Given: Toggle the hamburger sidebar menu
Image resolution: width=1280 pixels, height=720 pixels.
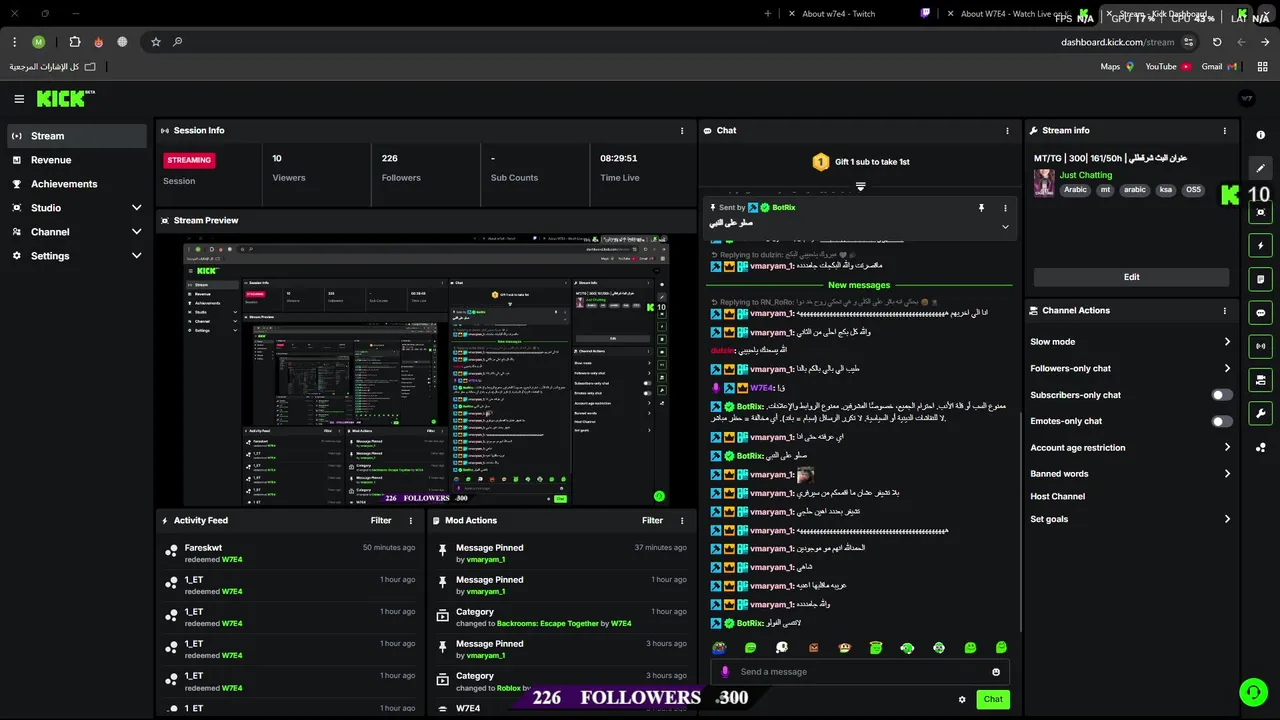Looking at the screenshot, I should pos(19,99).
